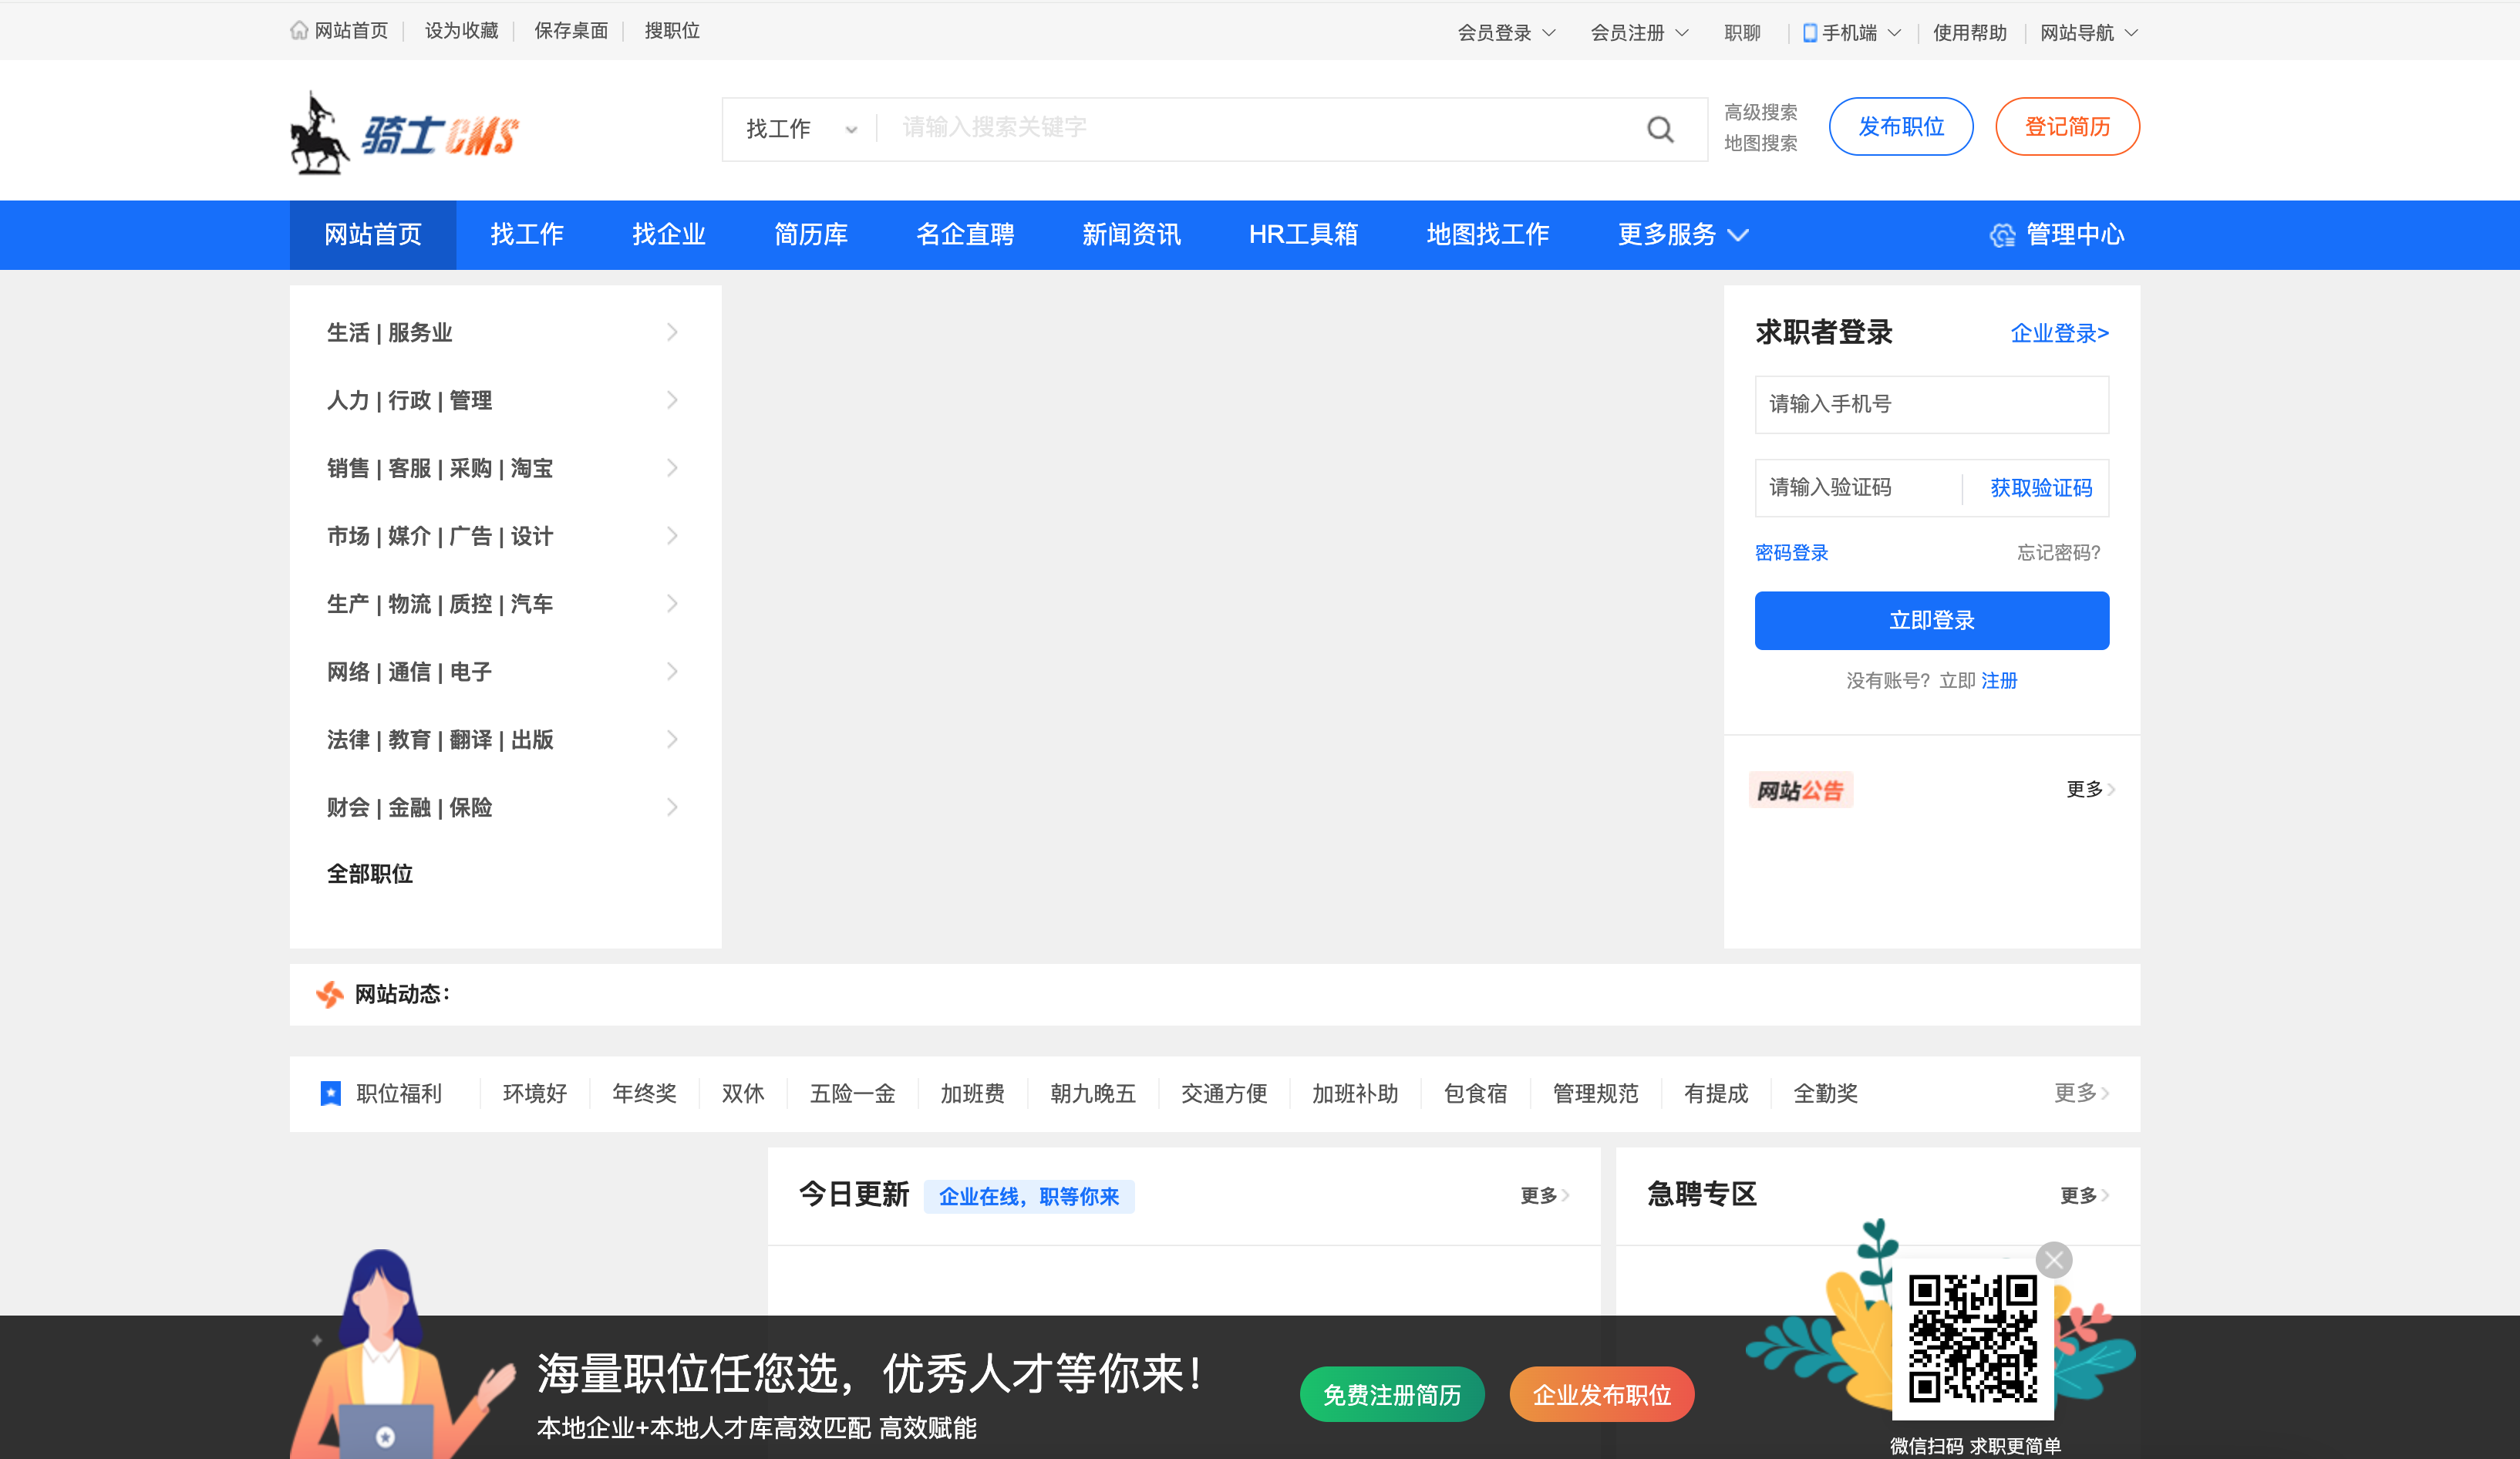Click the 忘记密码? link
Screen dimensions: 2520x1459
point(2058,553)
